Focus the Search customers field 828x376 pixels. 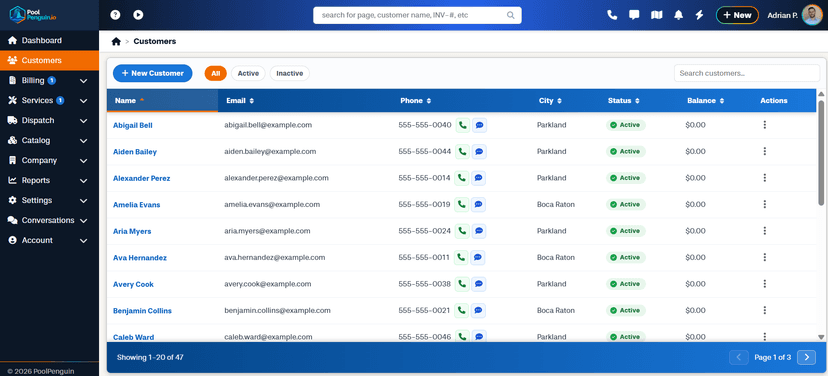point(747,73)
